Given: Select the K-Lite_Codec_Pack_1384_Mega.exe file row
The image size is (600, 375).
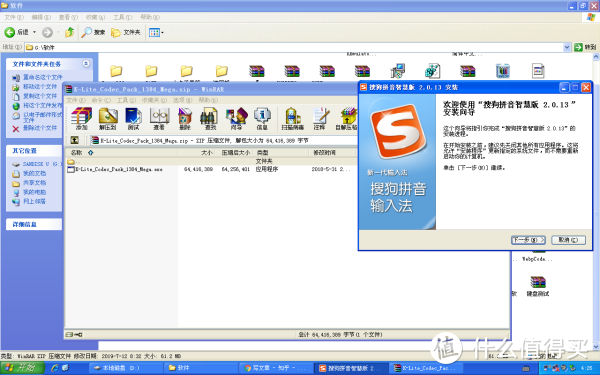Looking at the screenshot, I should [210, 169].
